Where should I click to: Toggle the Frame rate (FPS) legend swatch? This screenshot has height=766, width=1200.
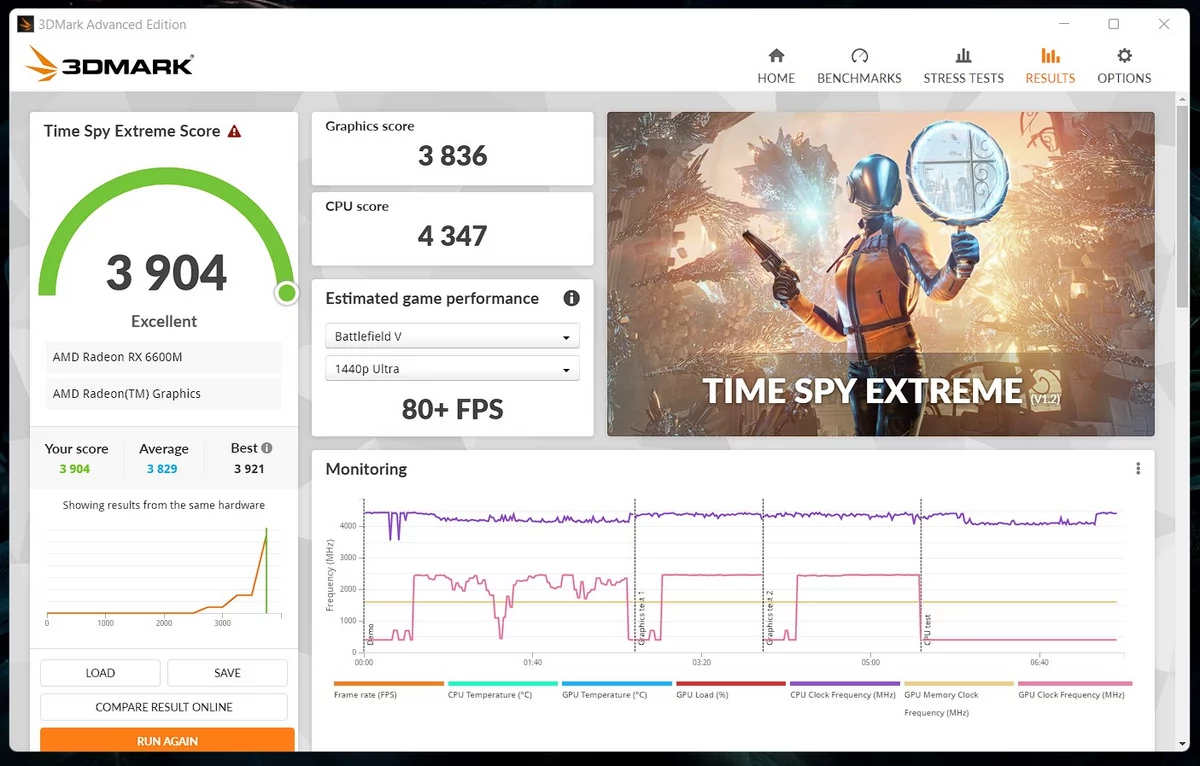click(x=389, y=684)
